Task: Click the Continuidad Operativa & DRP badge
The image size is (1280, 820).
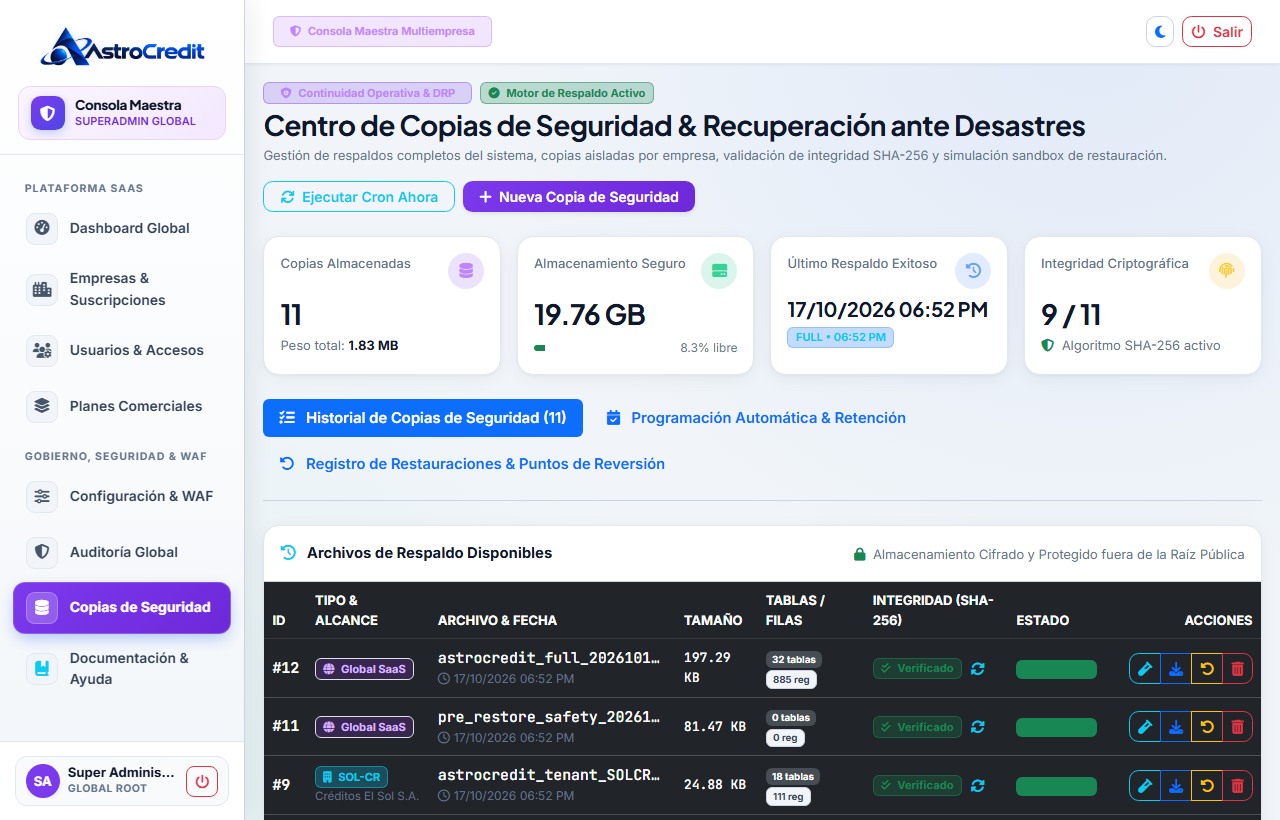Action: [x=367, y=93]
